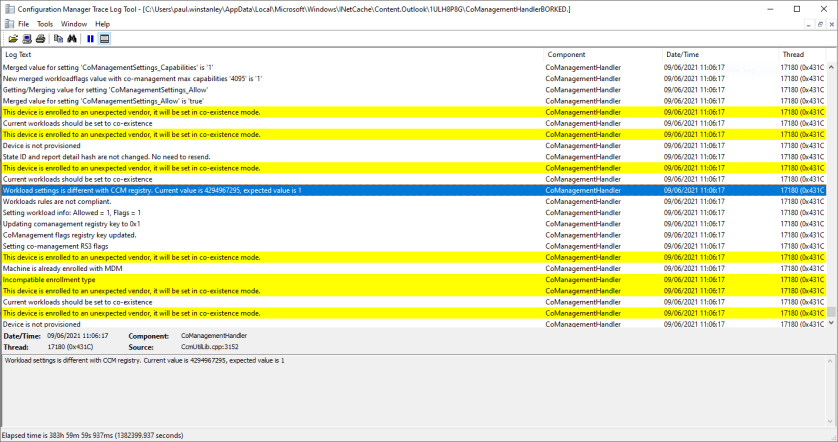Click the Component column header
838x442 pixels.
pos(600,54)
